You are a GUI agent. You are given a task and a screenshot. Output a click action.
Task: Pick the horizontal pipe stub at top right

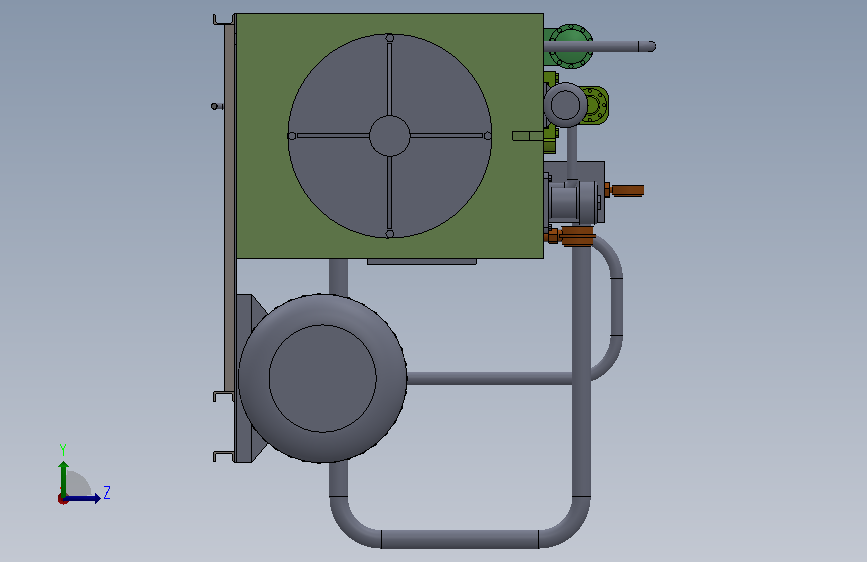(x=600, y=46)
